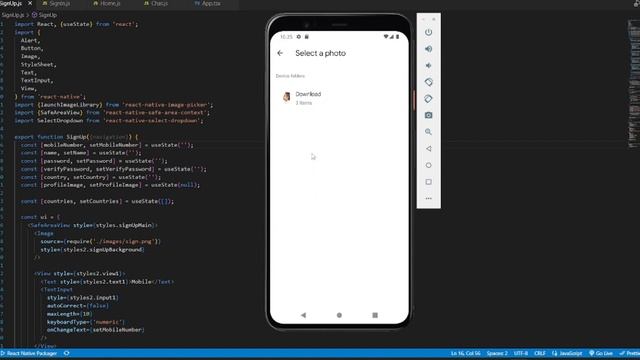Image resolution: width=640 pixels, height=360 pixels.
Task: Tap the phone's bottom recents navigation button
Action: [375, 315]
